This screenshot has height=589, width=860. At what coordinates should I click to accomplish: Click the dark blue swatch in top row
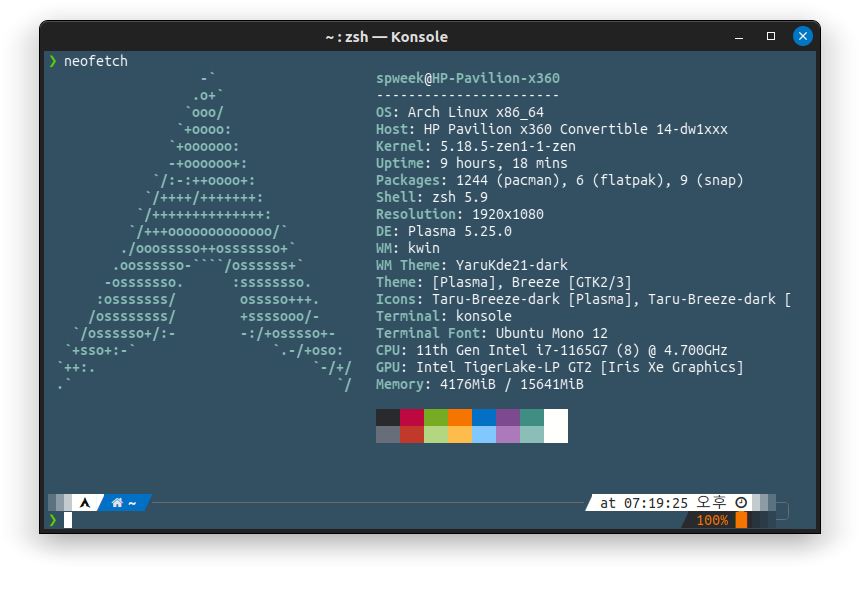tap(484, 417)
